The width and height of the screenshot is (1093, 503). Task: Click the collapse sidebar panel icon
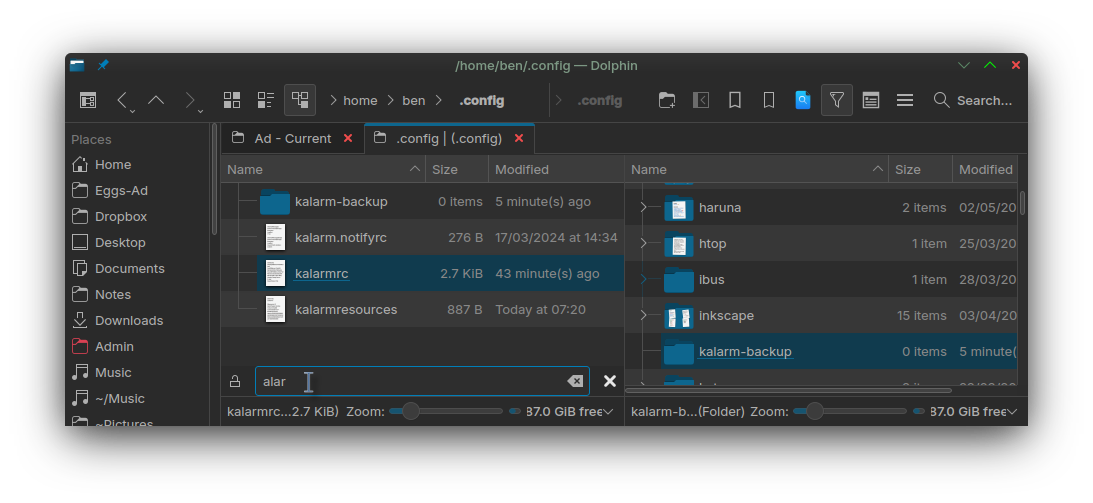[x=701, y=100]
